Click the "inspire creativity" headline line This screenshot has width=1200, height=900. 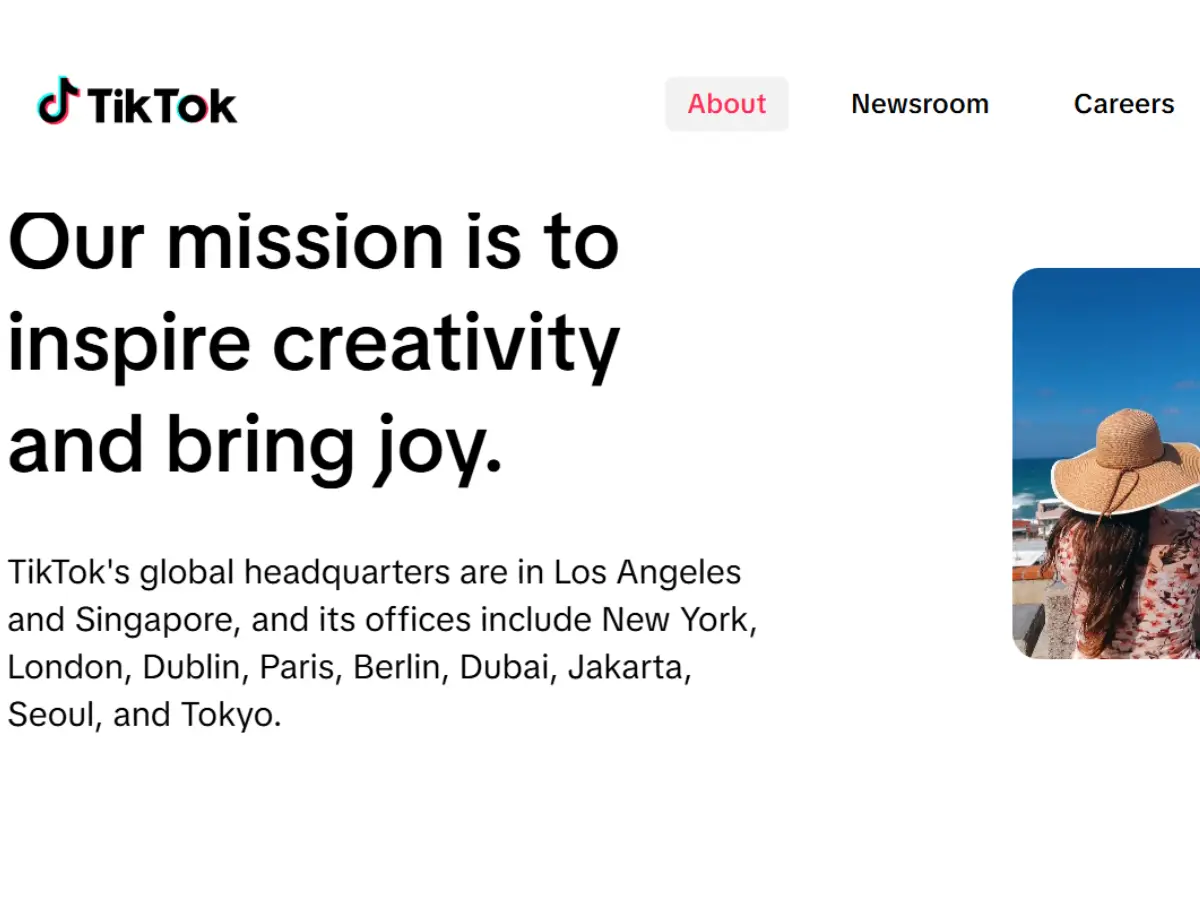point(313,342)
